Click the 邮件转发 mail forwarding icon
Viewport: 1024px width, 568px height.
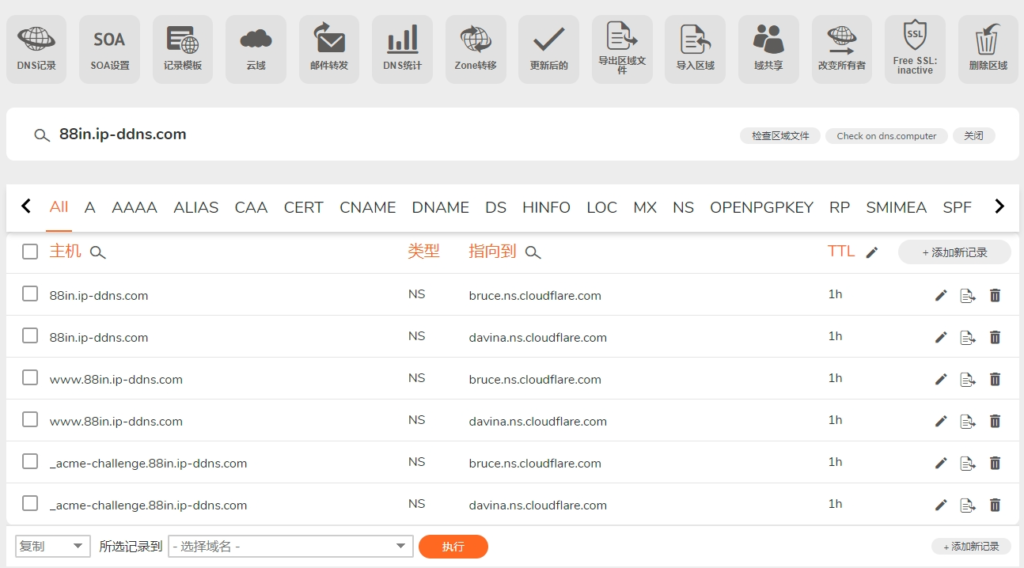pyautogui.click(x=329, y=48)
